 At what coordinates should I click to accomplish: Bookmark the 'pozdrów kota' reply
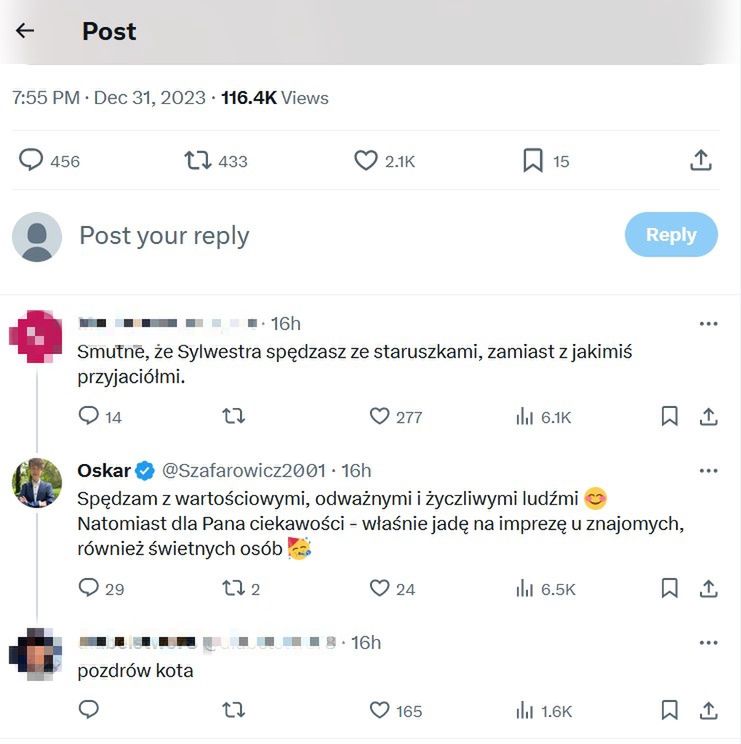pyautogui.click(x=670, y=710)
